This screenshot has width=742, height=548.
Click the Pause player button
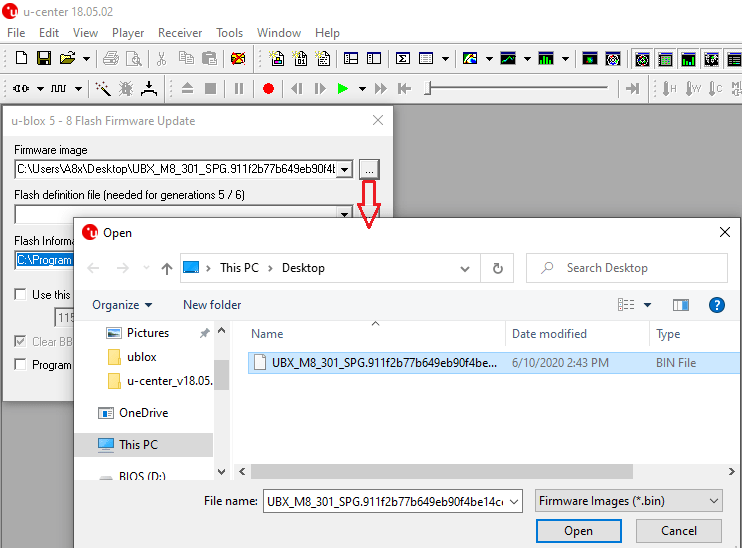click(x=239, y=88)
